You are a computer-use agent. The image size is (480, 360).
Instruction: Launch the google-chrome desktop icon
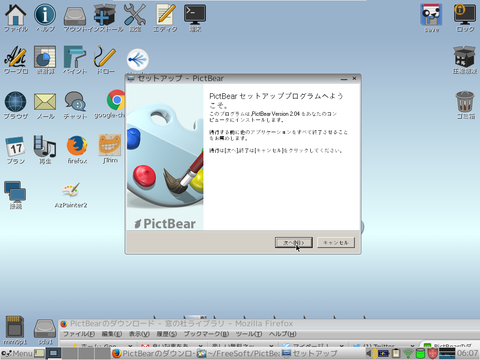pos(116,100)
